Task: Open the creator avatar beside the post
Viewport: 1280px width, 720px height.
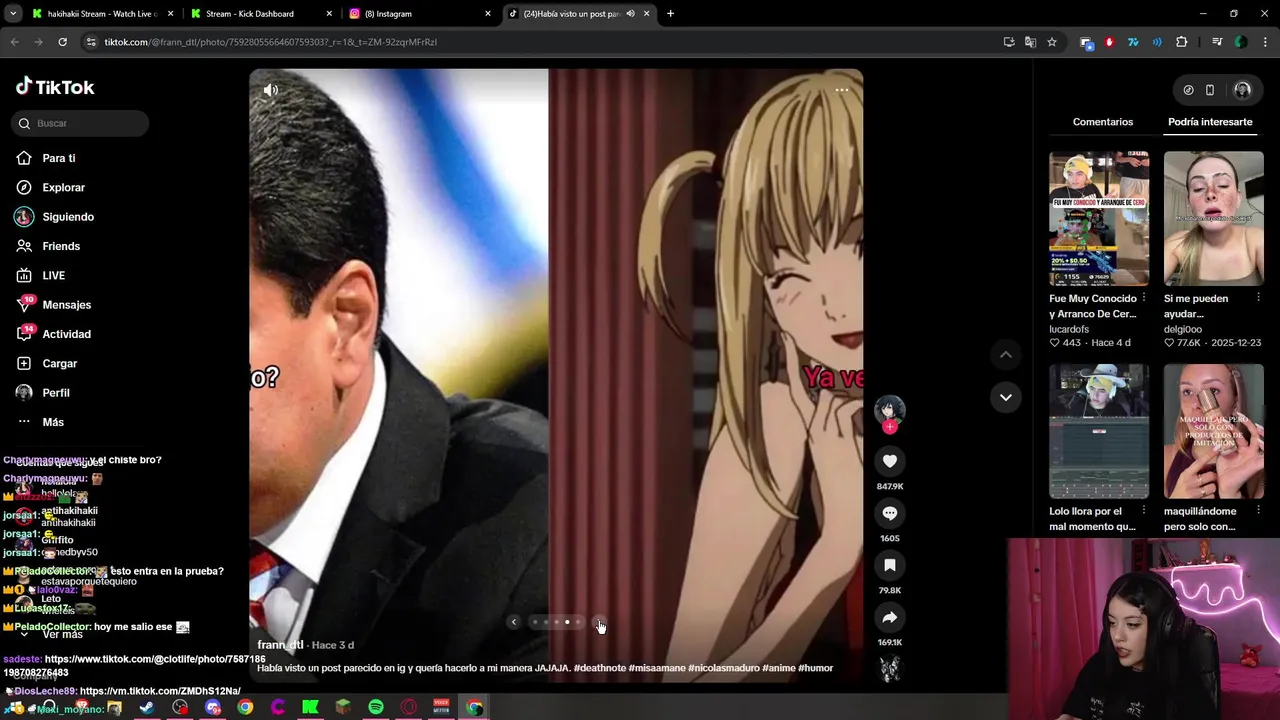Action: tap(889, 410)
